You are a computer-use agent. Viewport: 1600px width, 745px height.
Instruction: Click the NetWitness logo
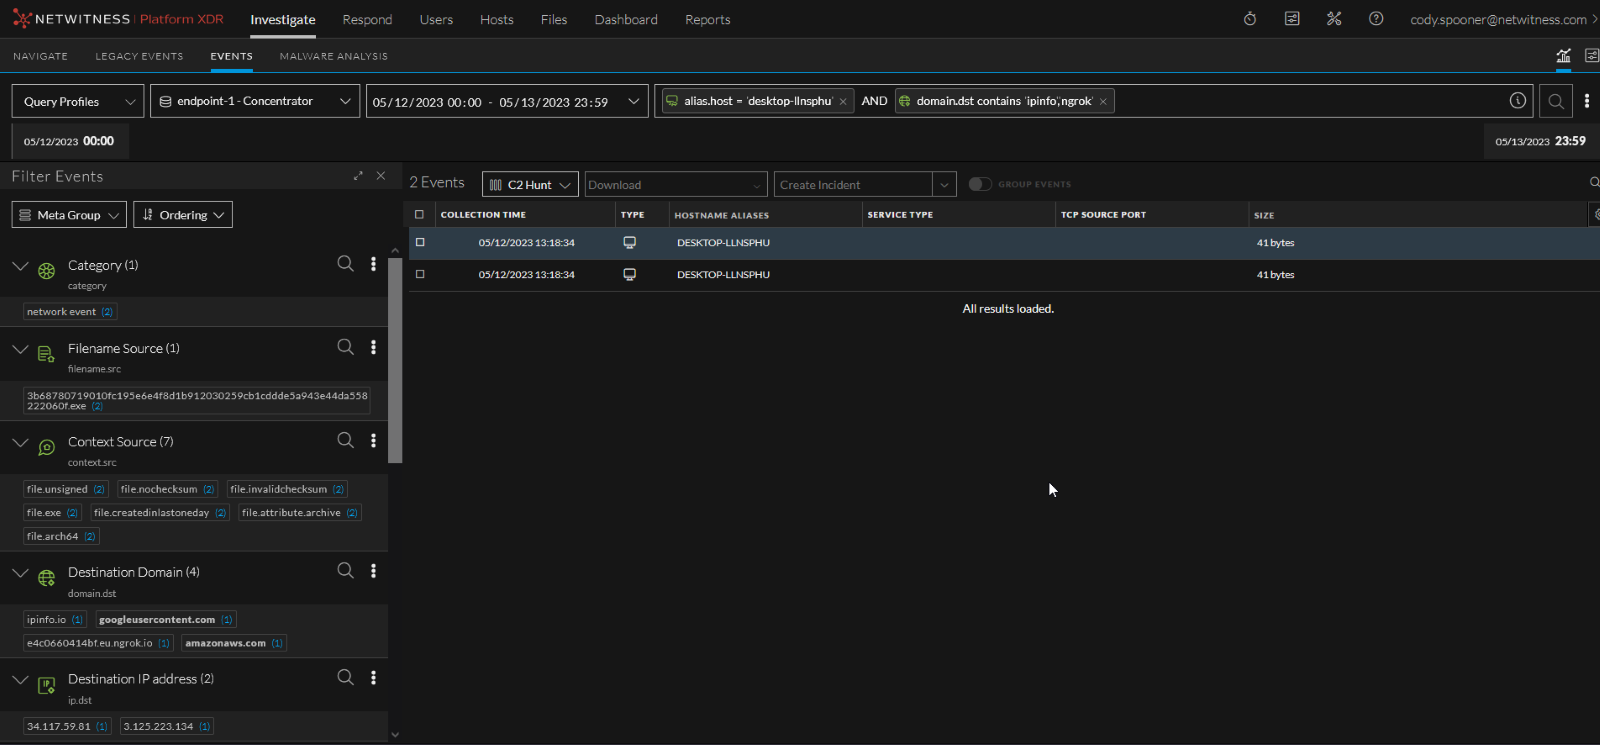(x=118, y=19)
